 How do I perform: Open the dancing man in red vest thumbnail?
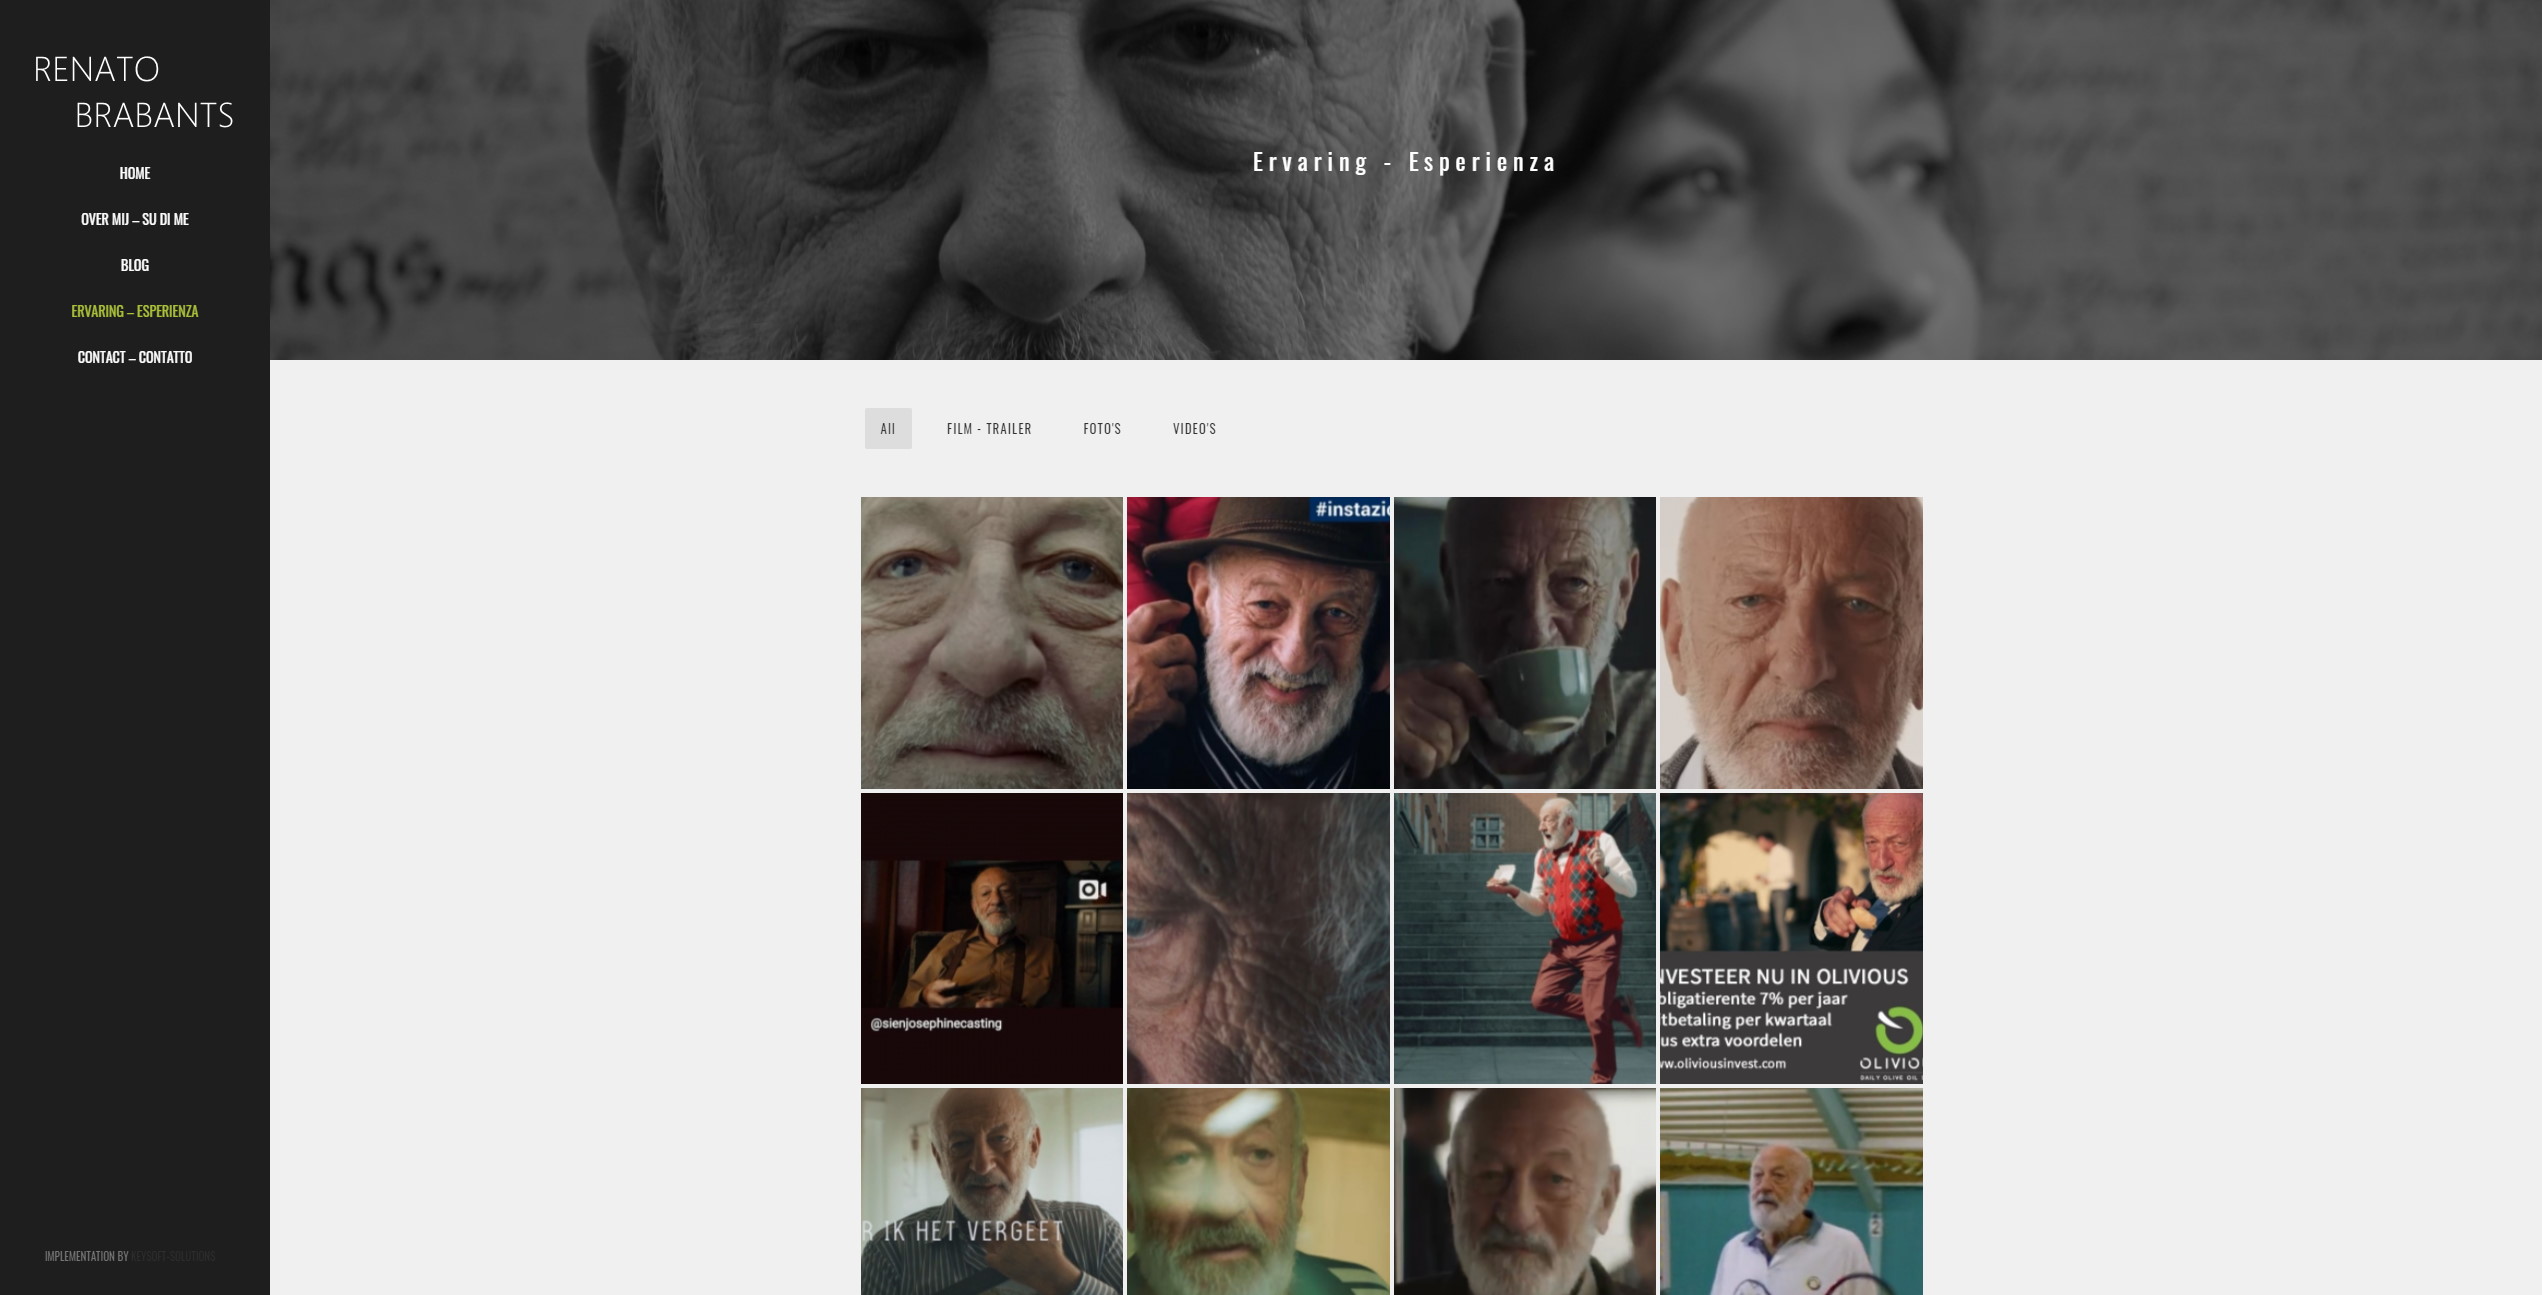1525,938
